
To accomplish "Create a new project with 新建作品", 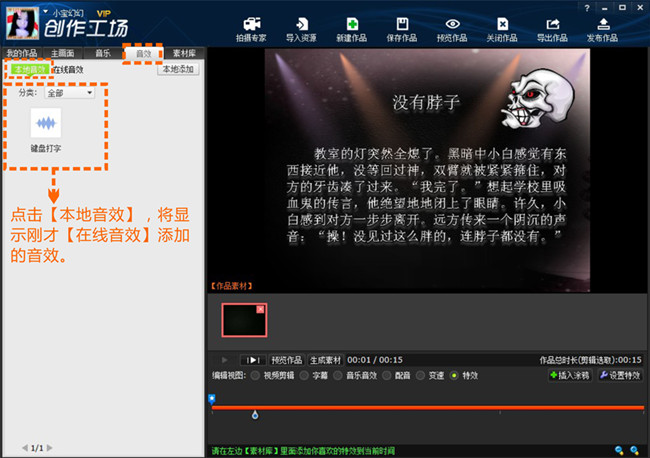I will click(350, 28).
